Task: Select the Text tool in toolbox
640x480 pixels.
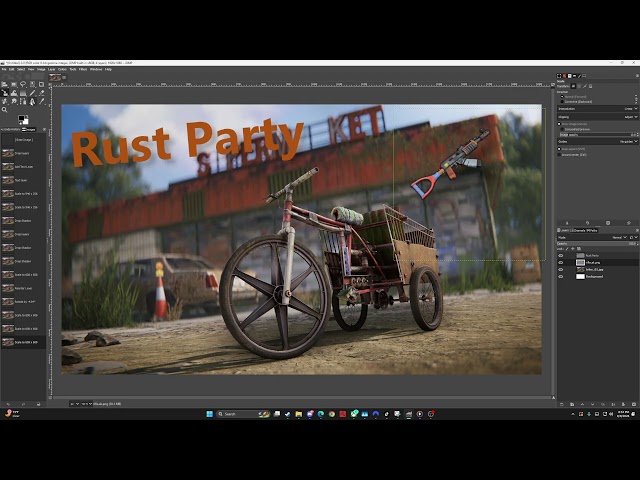Action: (32, 101)
